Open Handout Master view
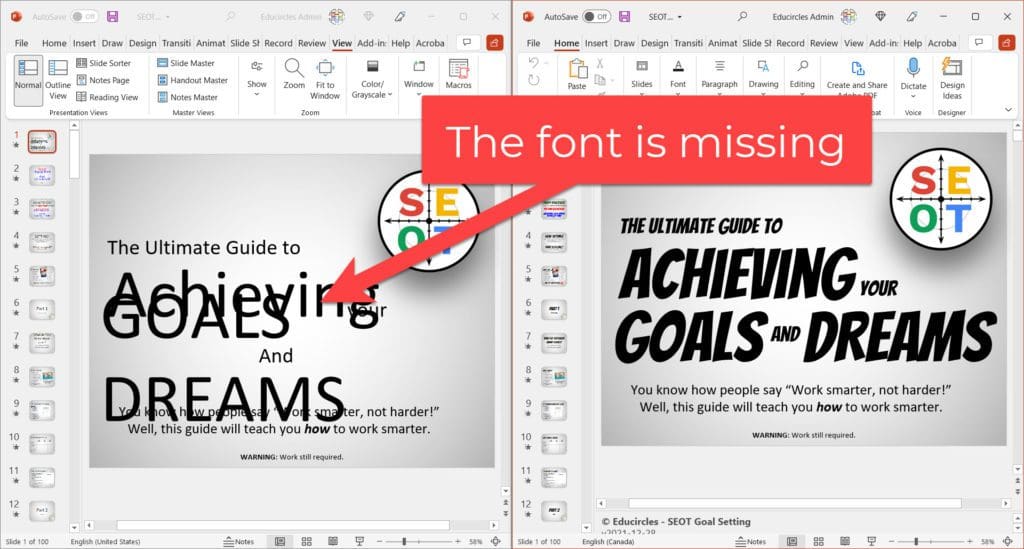 [x=193, y=80]
